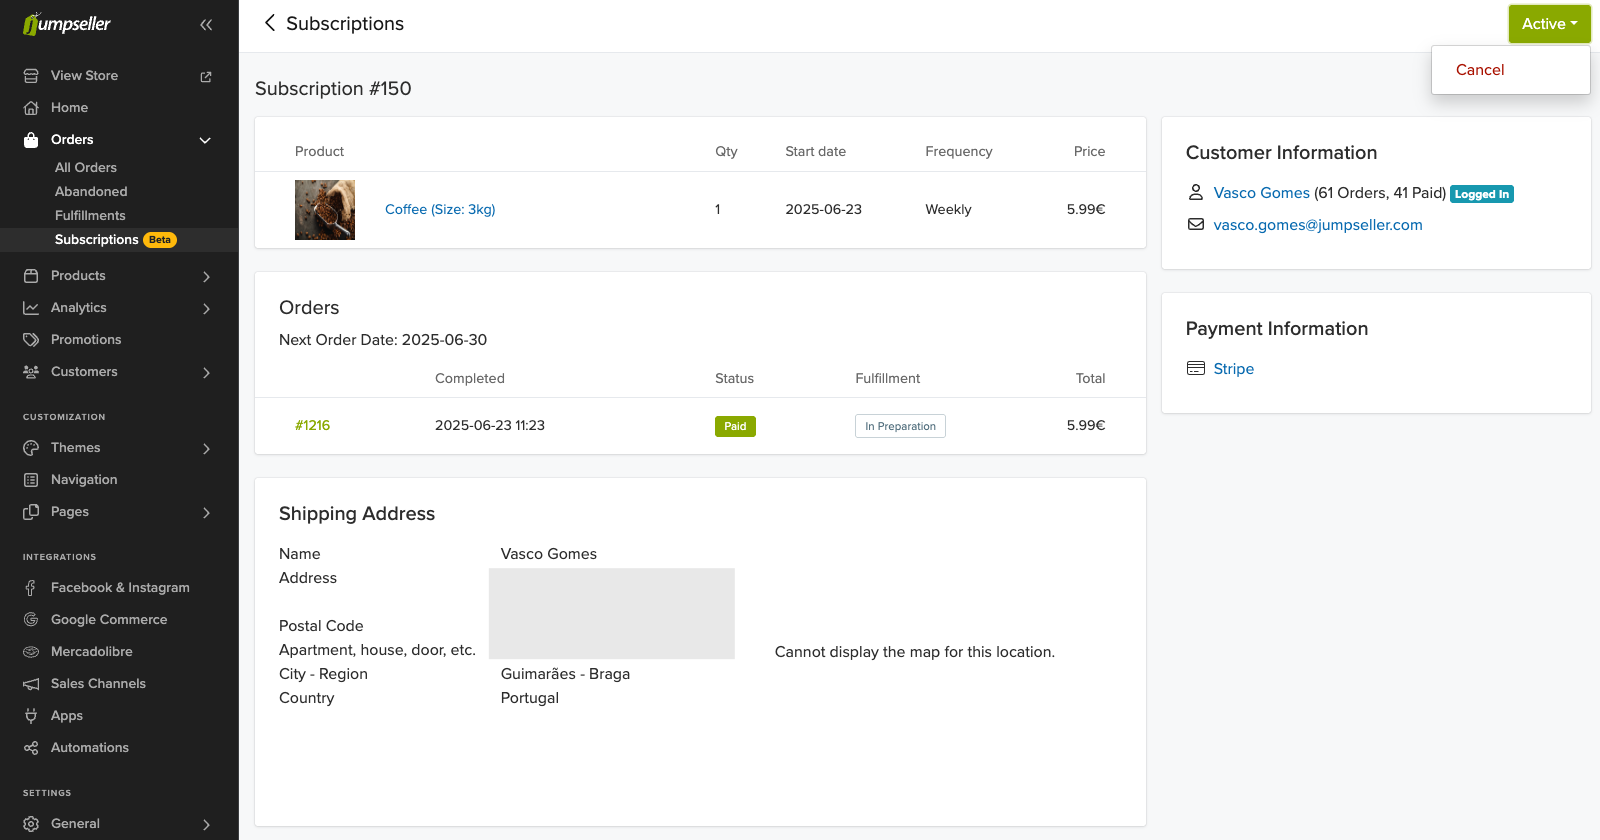Click the Cannot display the map message
This screenshot has height=840, width=1600.
click(915, 652)
